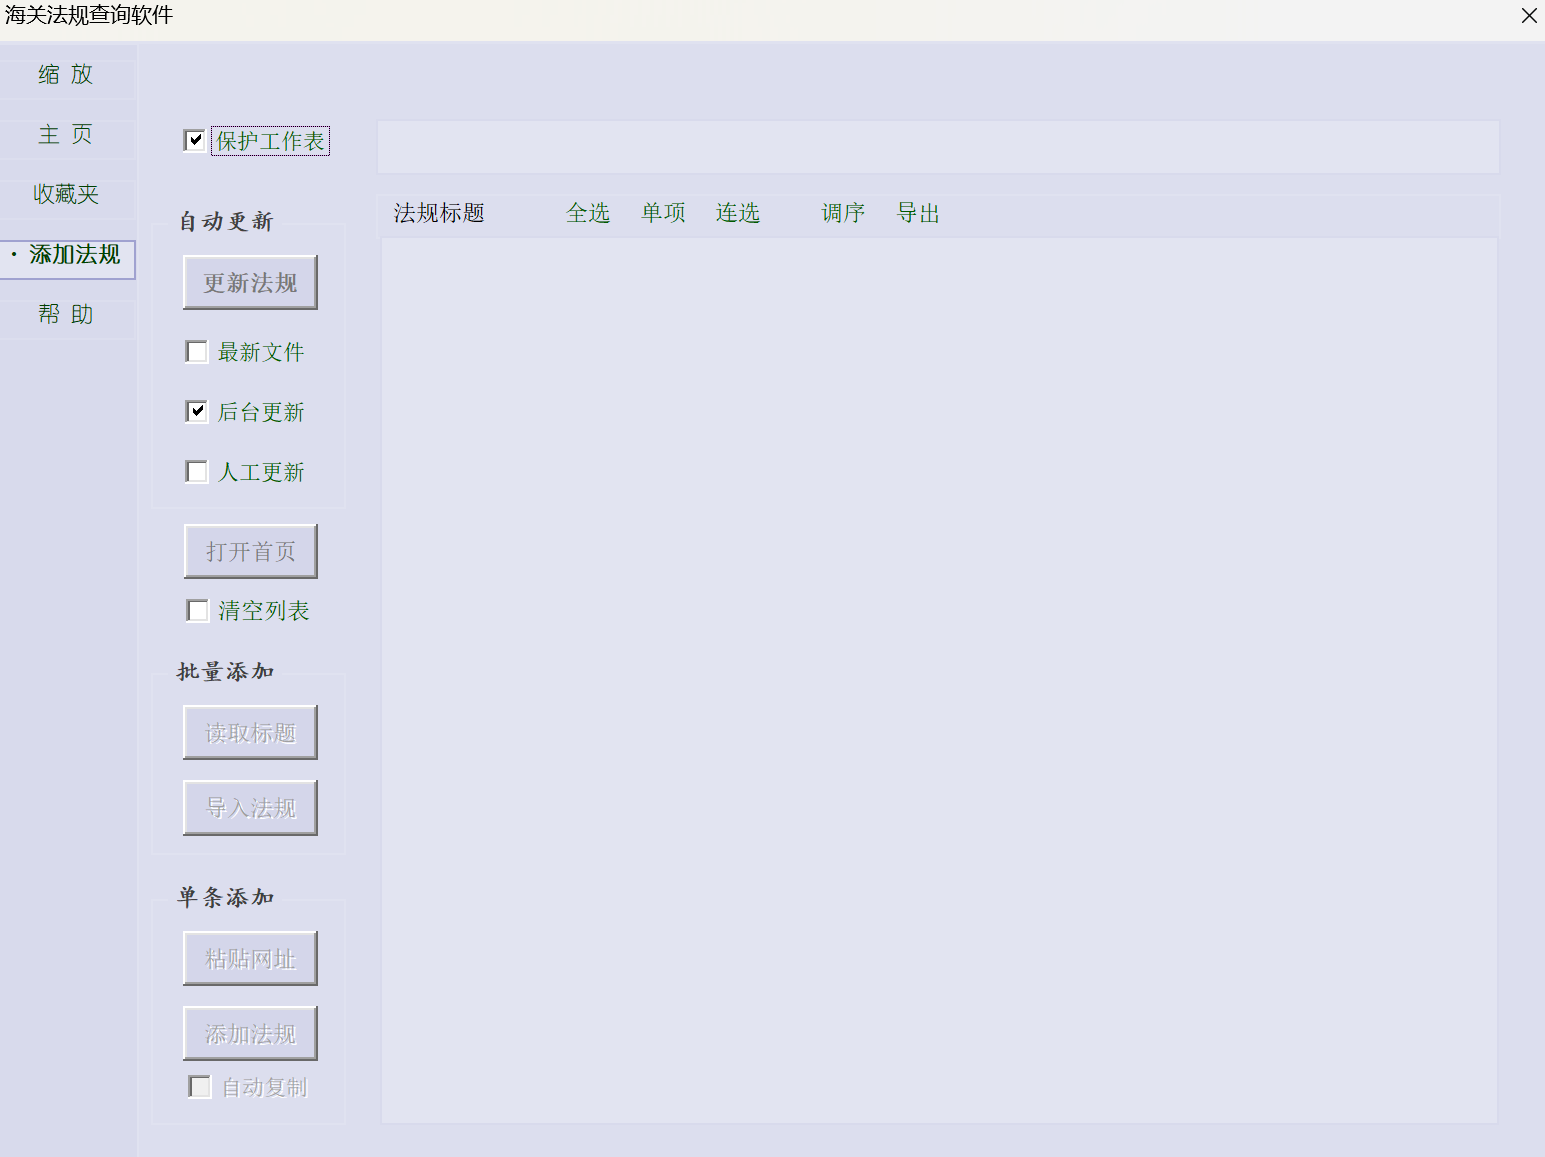The width and height of the screenshot is (1545, 1157).
Task: Disable the 后台更新 checkbox
Action: pyautogui.click(x=198, y=412)
